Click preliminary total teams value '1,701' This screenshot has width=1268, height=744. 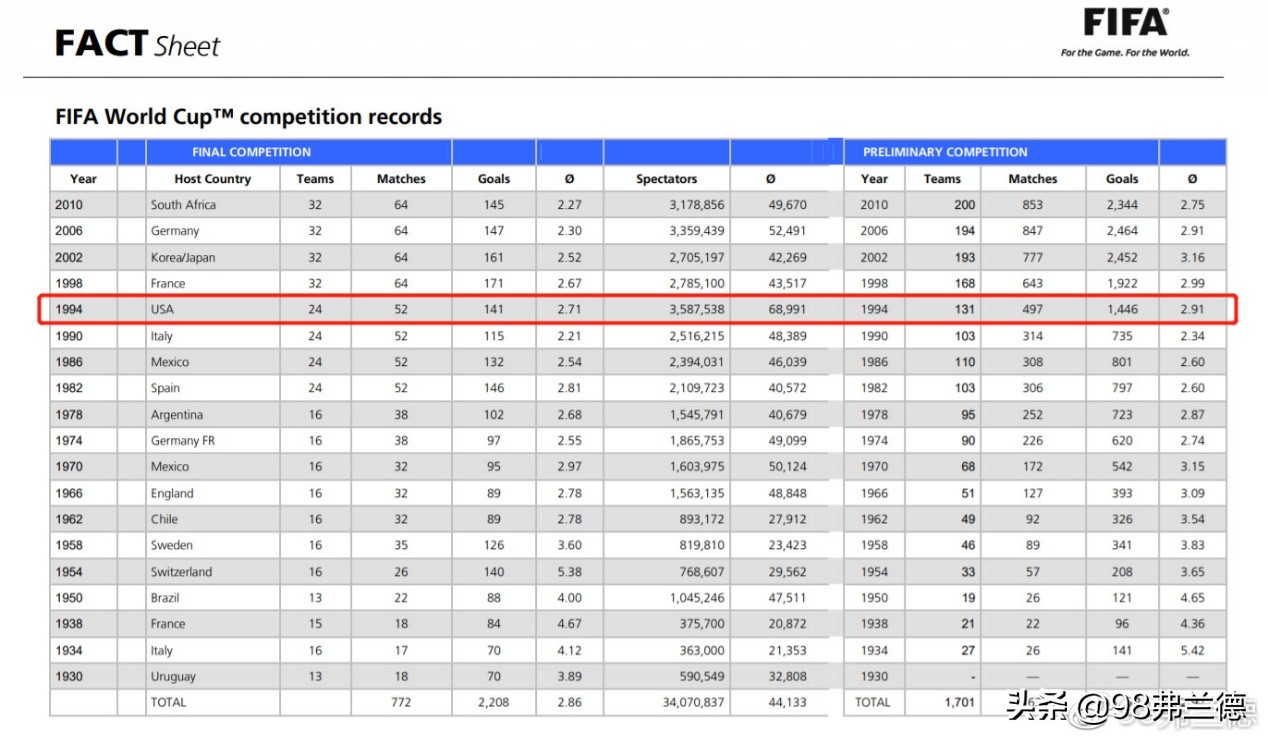point(959,703)
